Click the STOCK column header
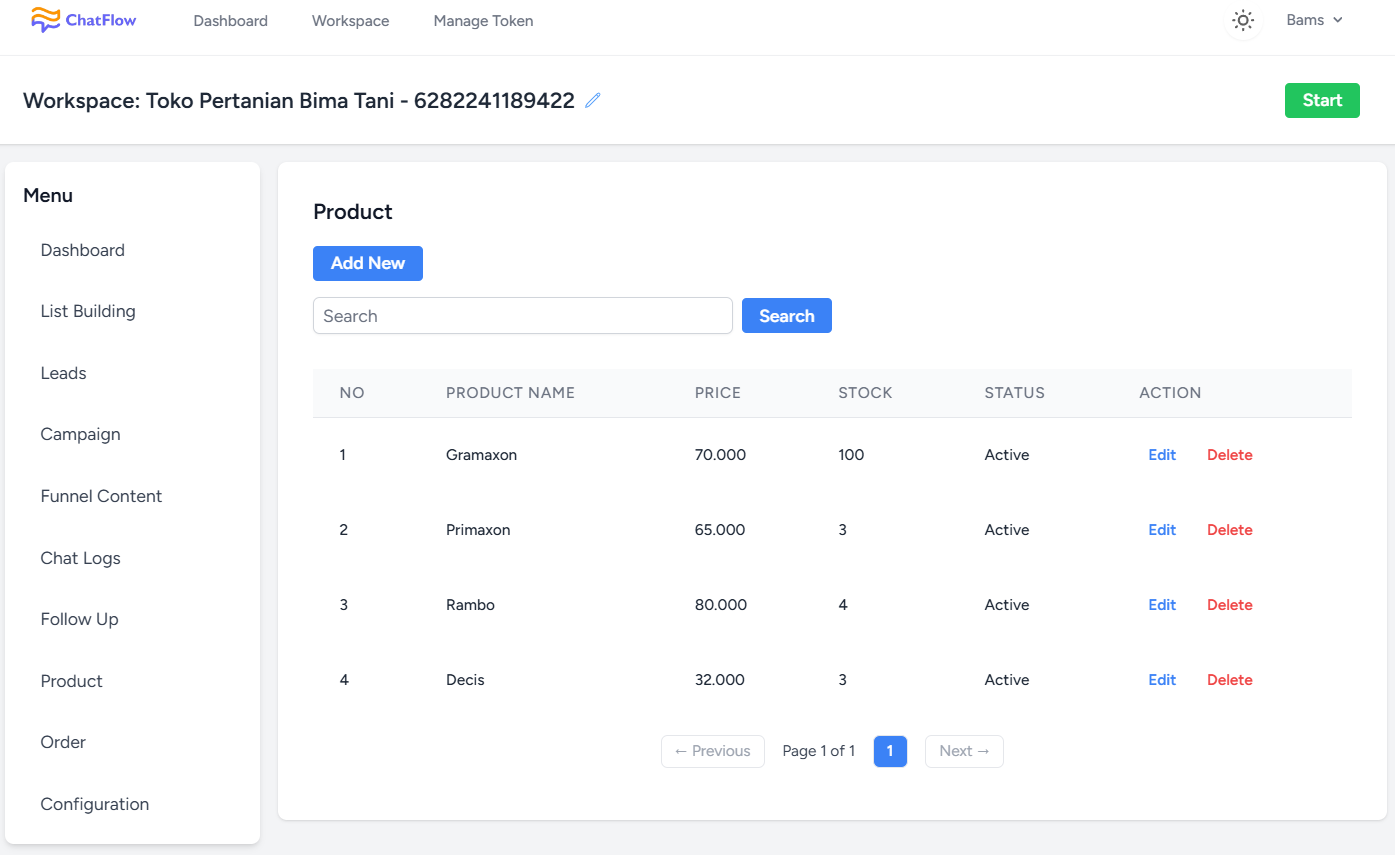 coord(865,393)
